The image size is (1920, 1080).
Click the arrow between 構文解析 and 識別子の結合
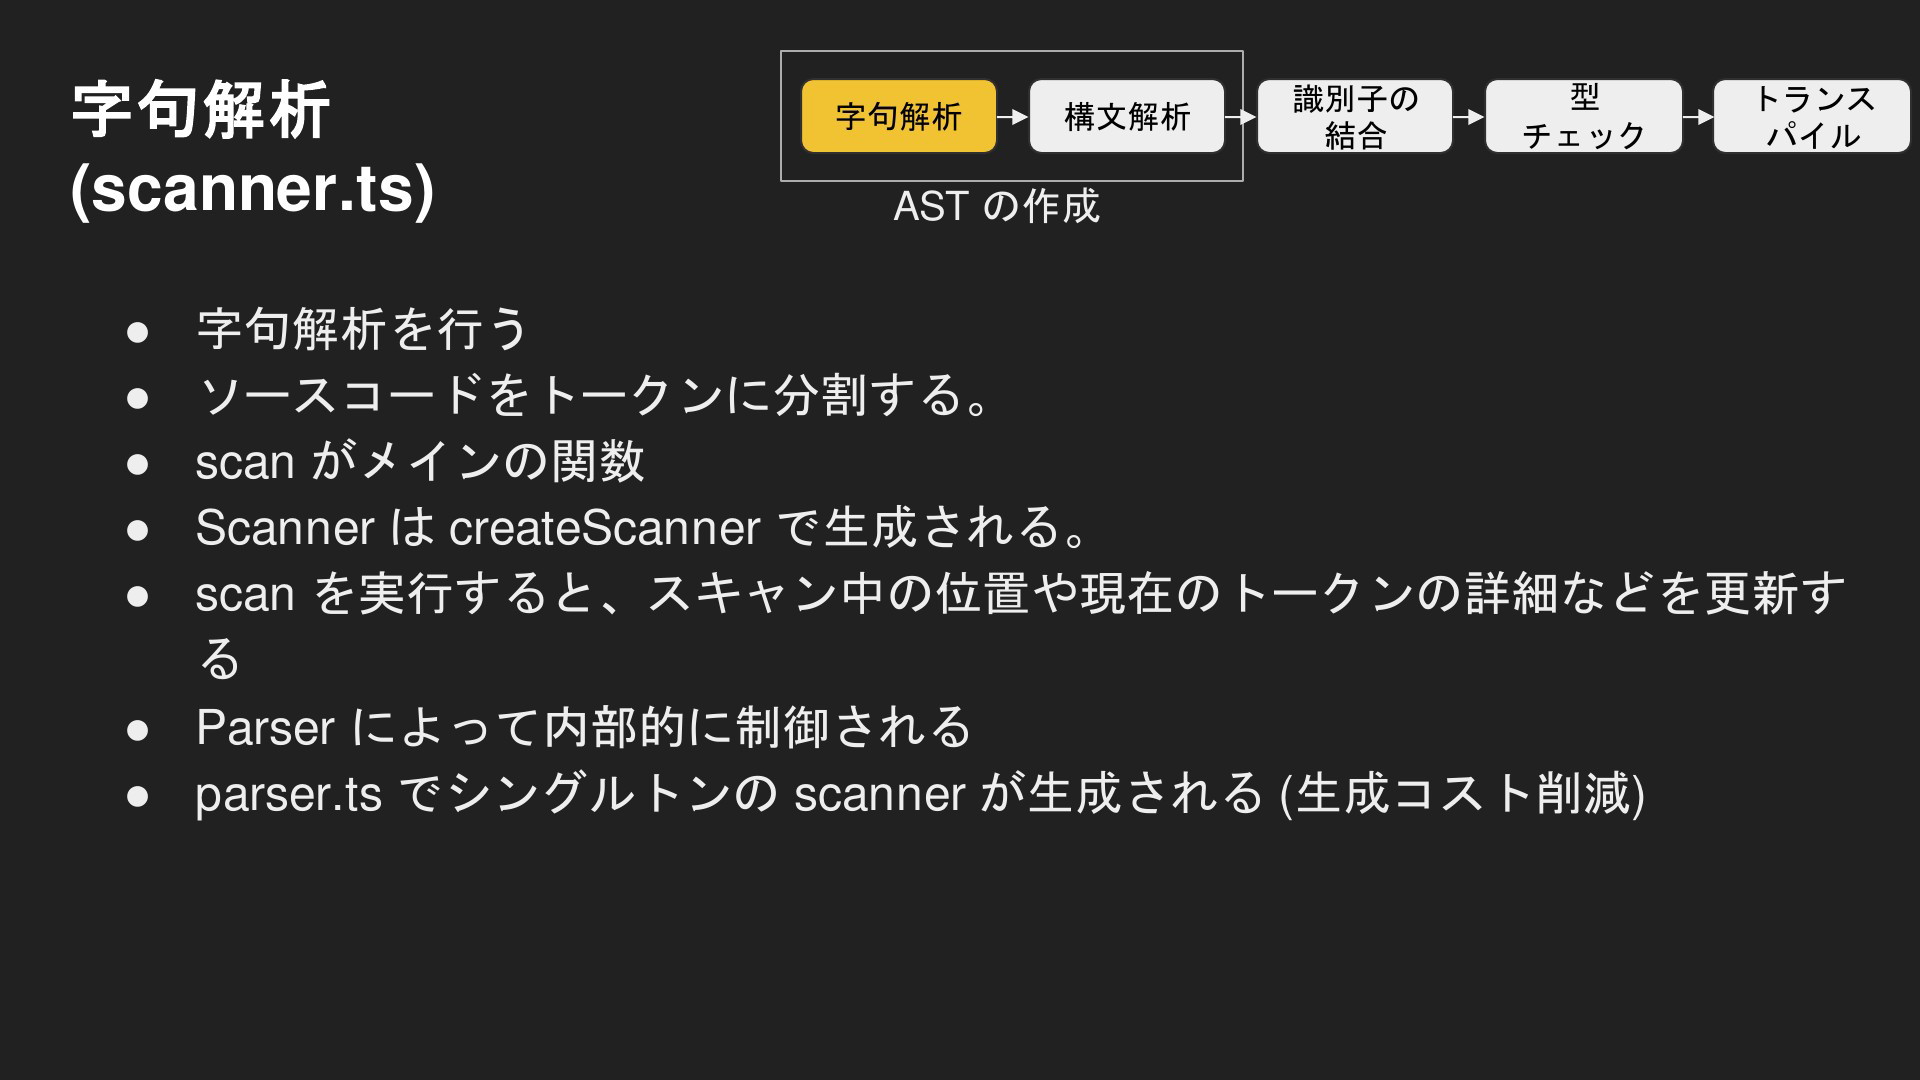1241,117
